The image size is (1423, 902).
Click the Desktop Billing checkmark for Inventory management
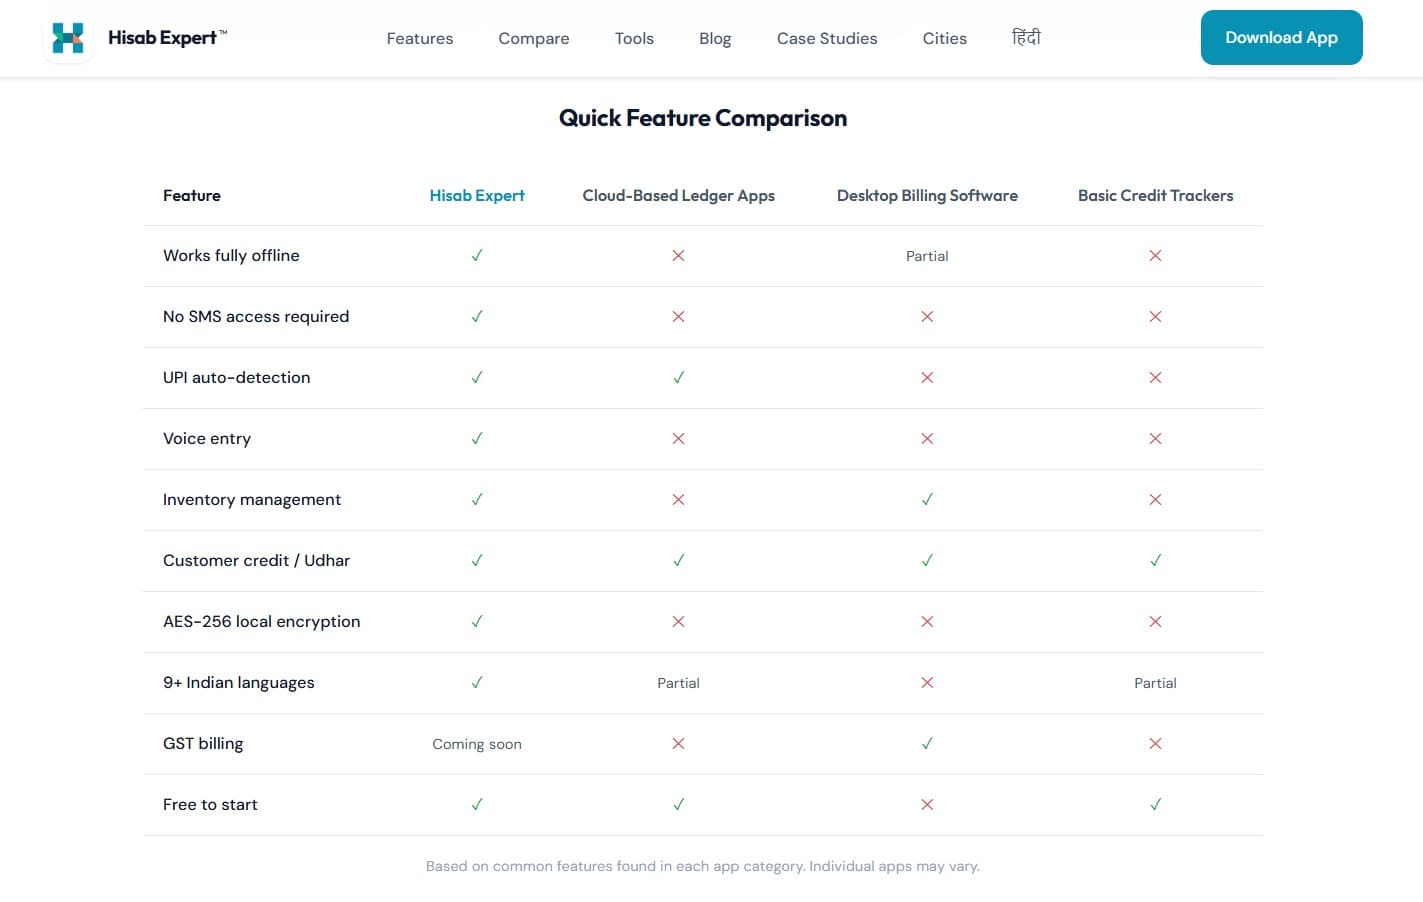(927, 499)
